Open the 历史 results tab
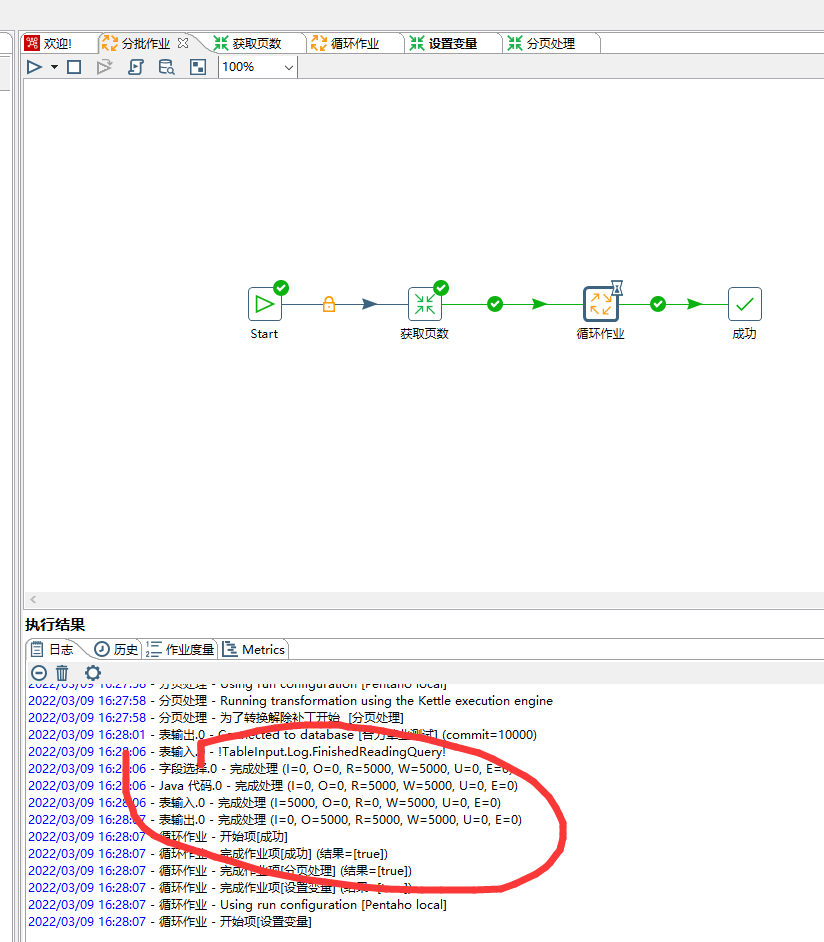The image size is (824, 942). tap(116, 649)
